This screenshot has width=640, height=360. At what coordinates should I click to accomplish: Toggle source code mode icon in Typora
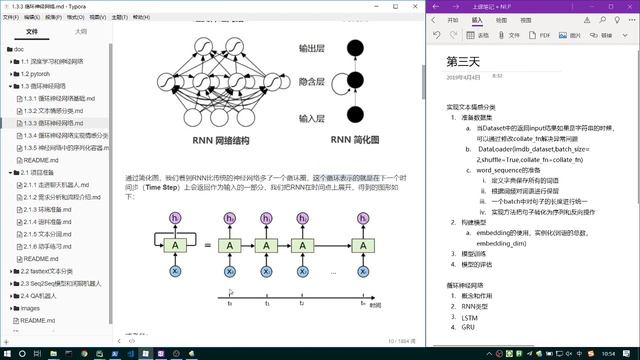tap(132, 341)
